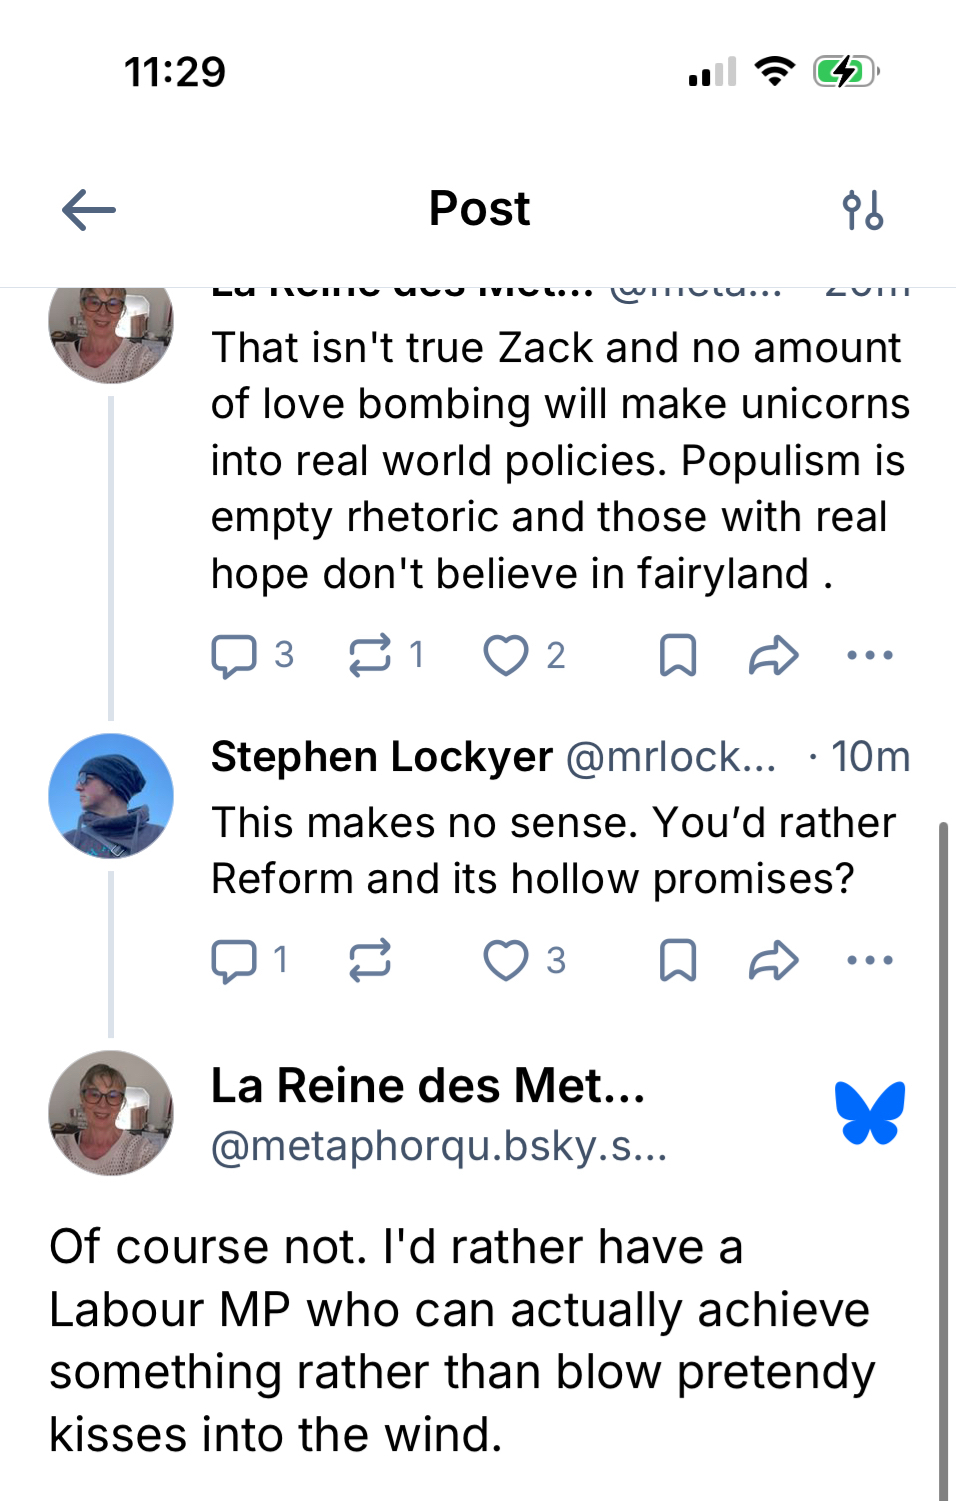Screen dimensions: 956x1501
Task: Repost the love bombing post
Action: click(370, 656)
